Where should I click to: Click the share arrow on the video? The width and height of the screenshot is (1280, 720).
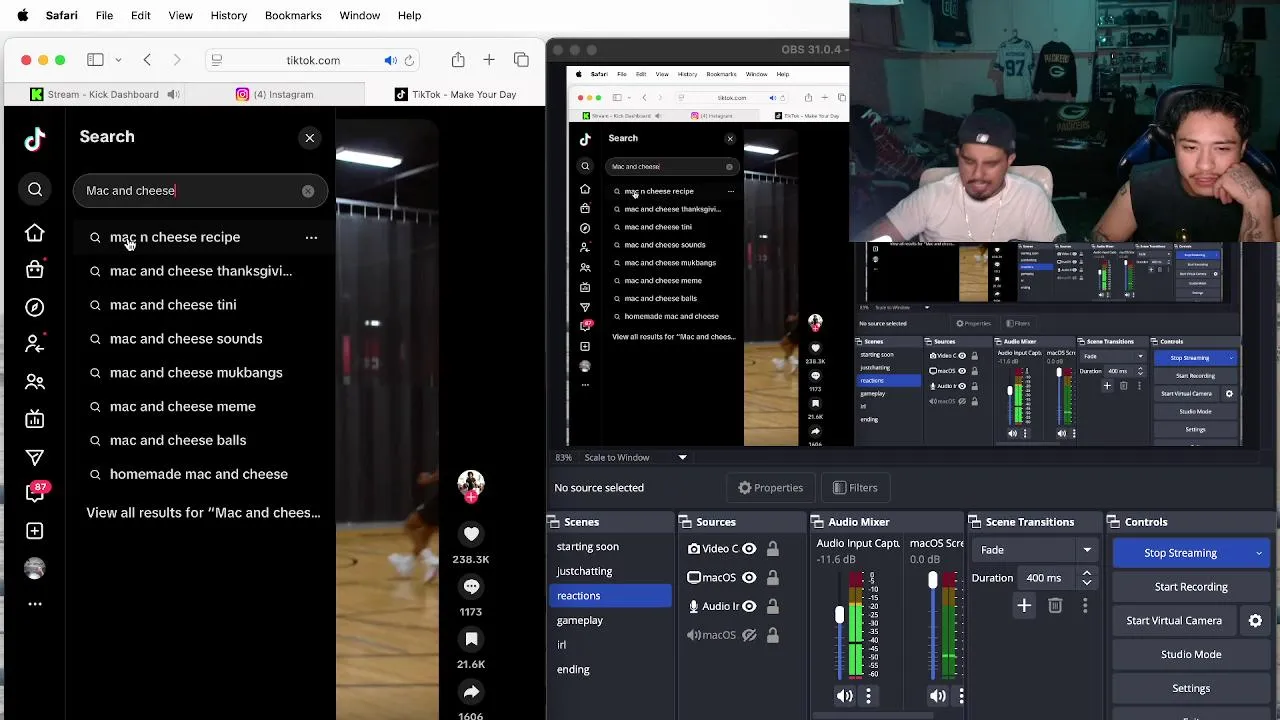point(471,692)
